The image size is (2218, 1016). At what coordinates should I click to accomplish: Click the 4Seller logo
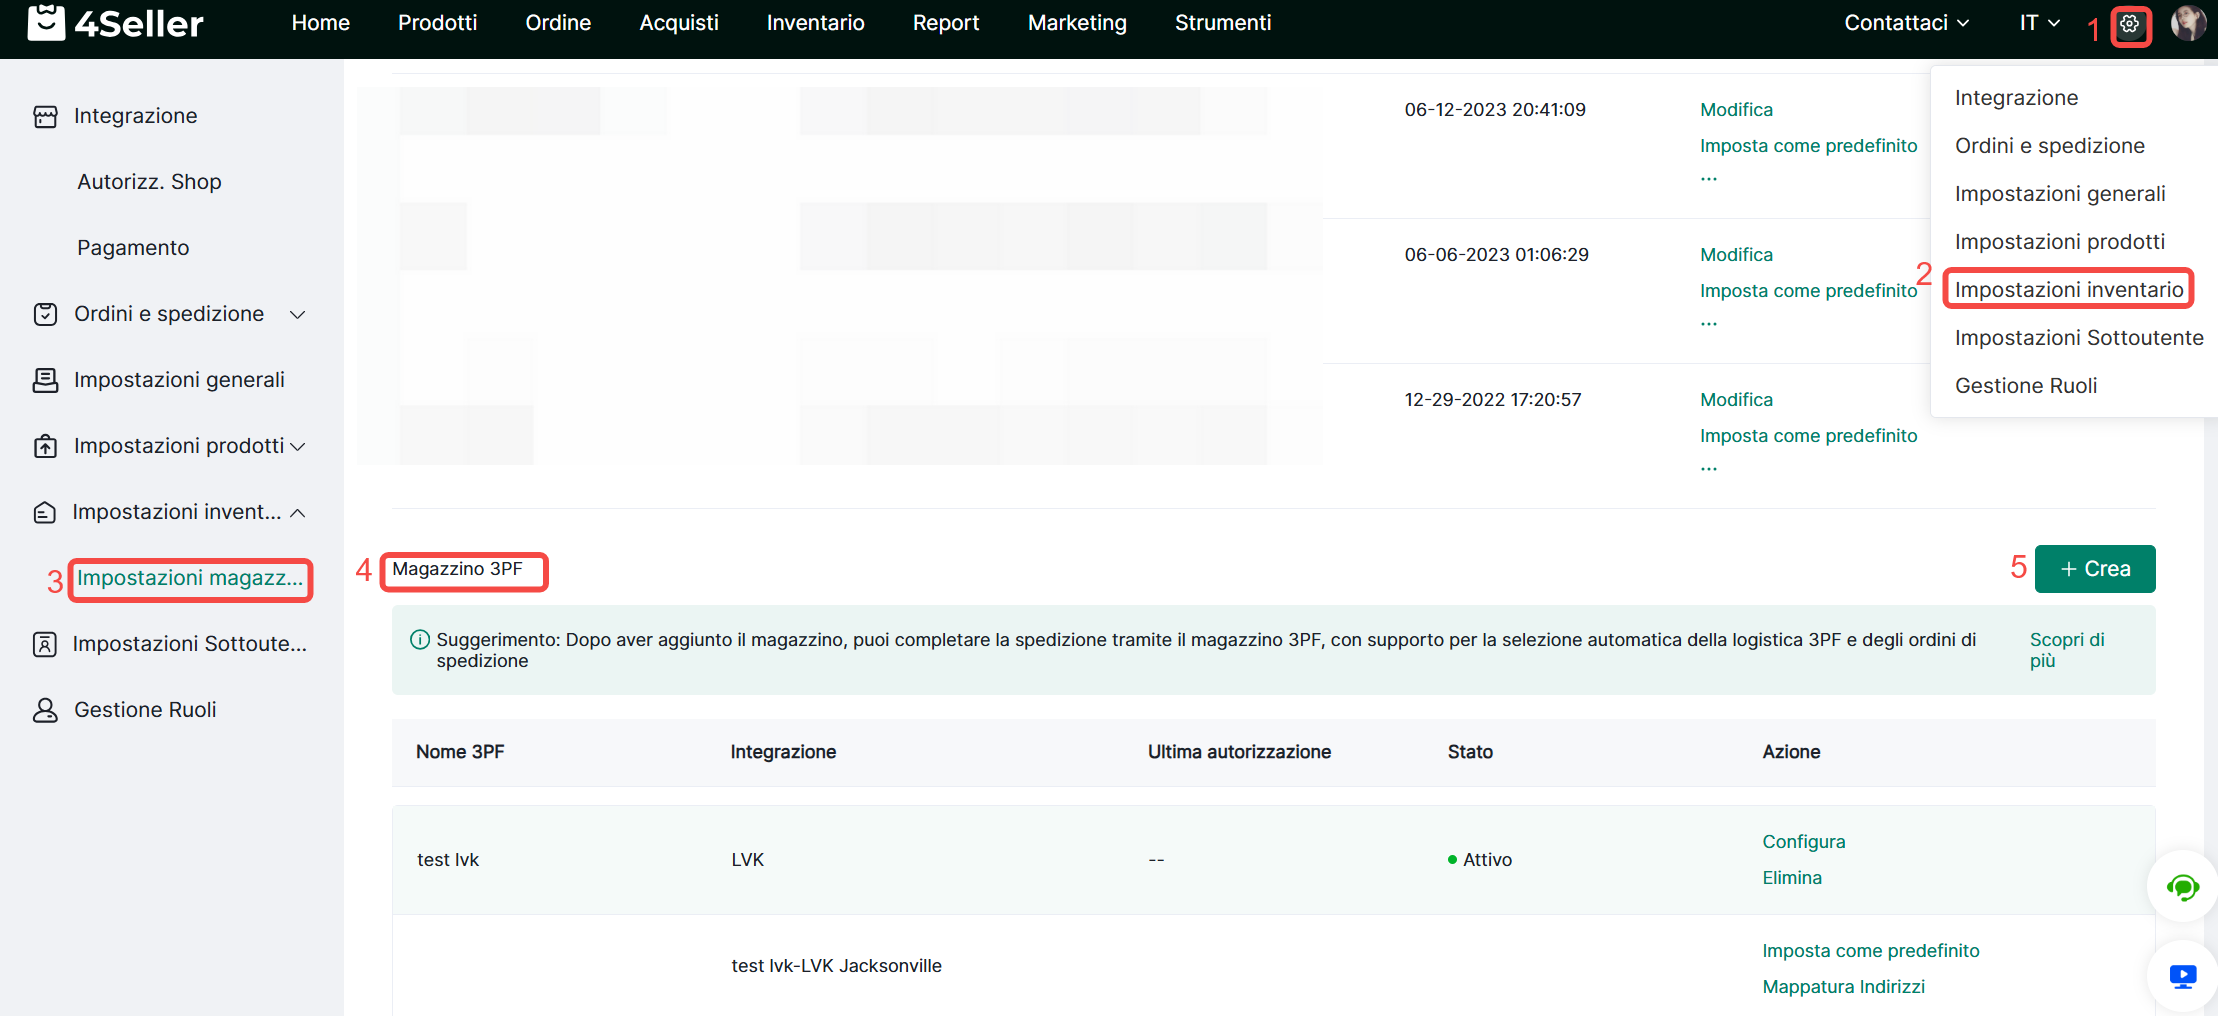(x=115, y=23)
